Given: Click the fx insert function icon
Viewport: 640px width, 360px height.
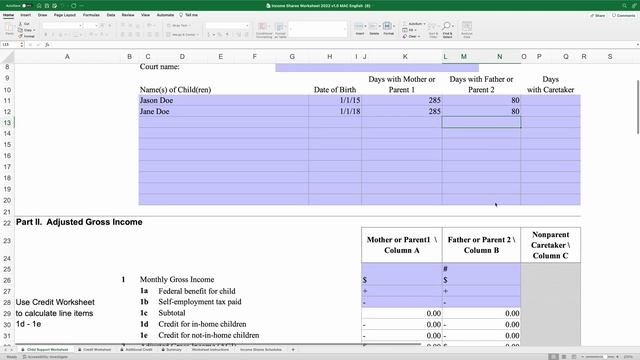Looking at the screenshot, I should 47,44.
